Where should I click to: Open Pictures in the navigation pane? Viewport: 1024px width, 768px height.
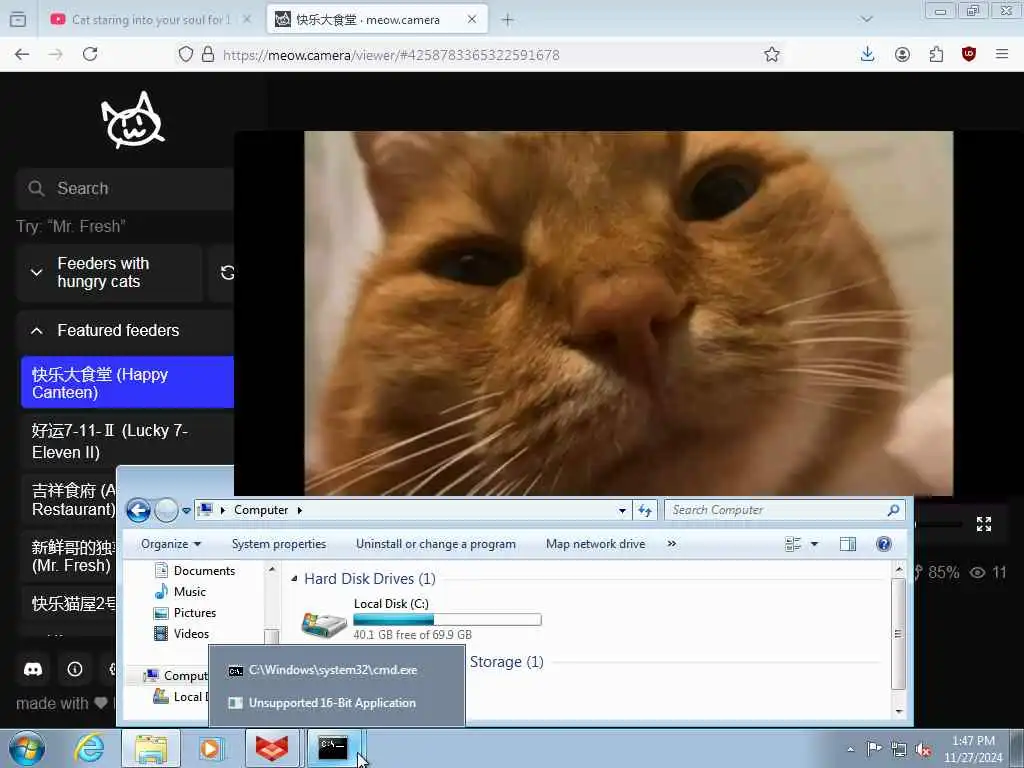185,613
